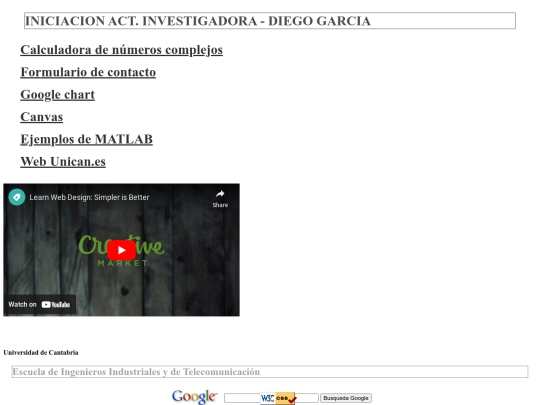Click the Creative Market channel avatar icon
This screenshot has width=540, height=405.
click(17, 197)
